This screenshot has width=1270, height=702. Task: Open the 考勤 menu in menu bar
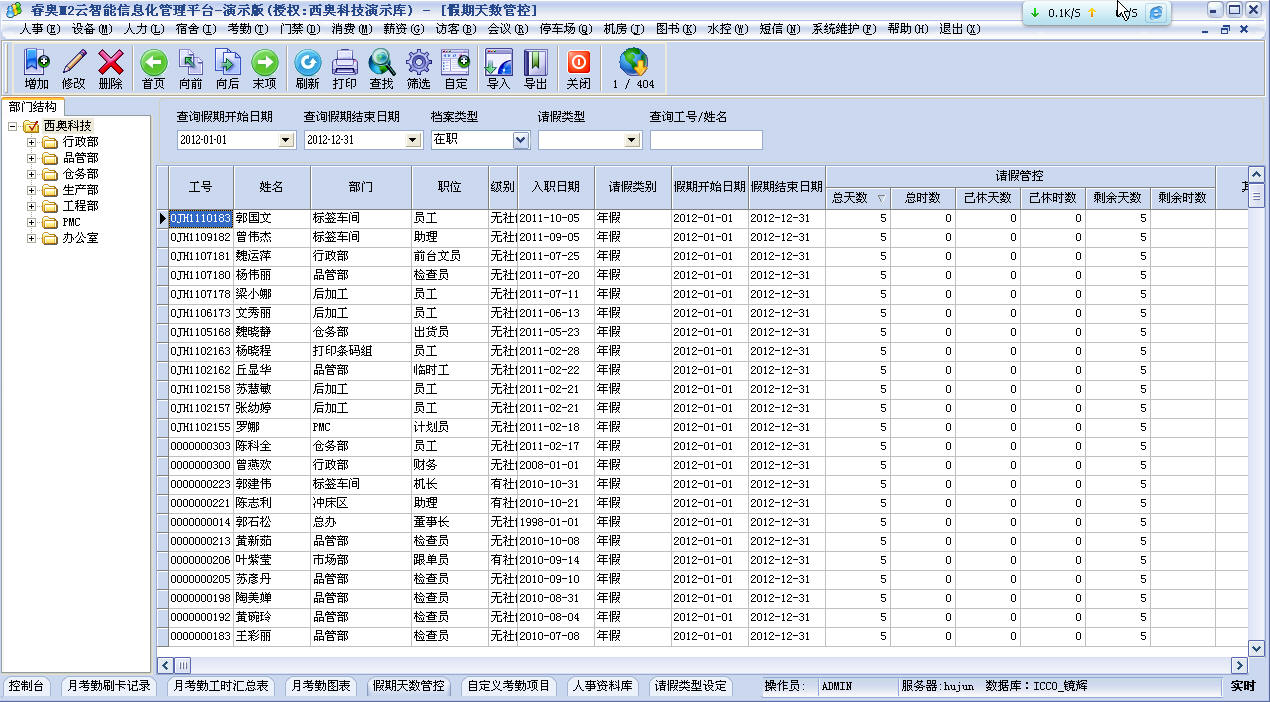(240, 29)
